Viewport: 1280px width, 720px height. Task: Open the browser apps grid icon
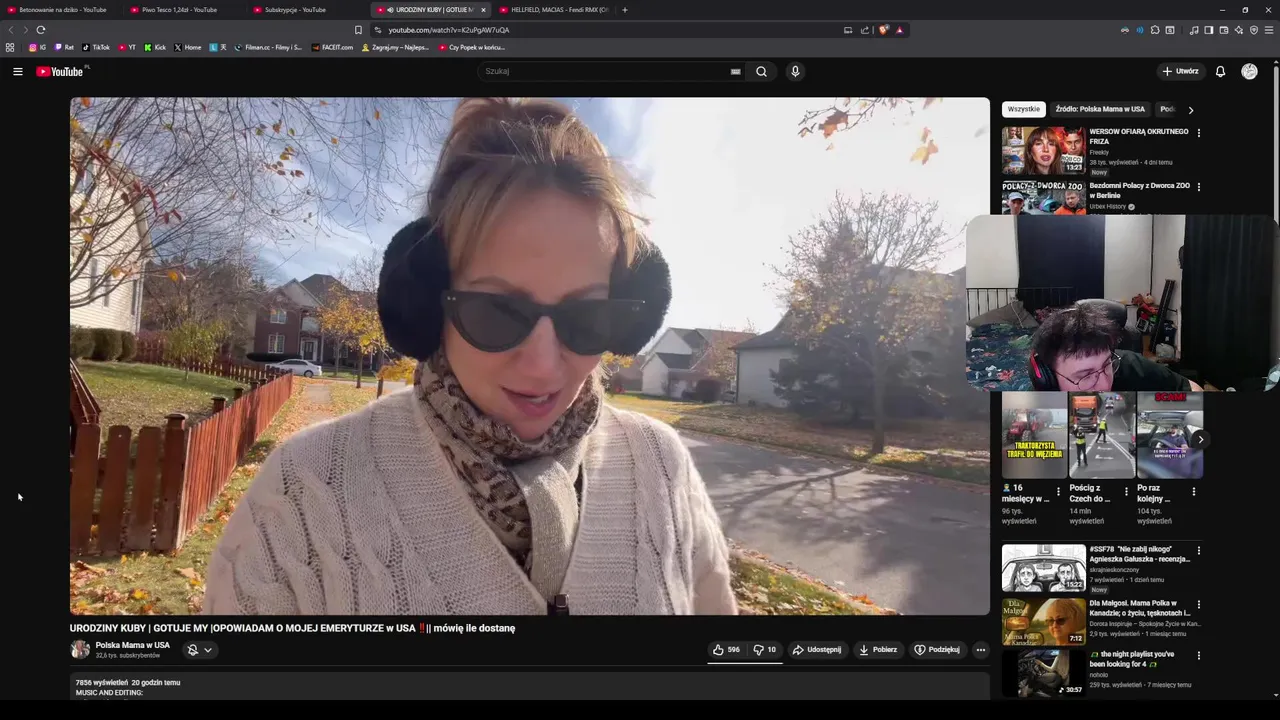click(x=10, y=47)
